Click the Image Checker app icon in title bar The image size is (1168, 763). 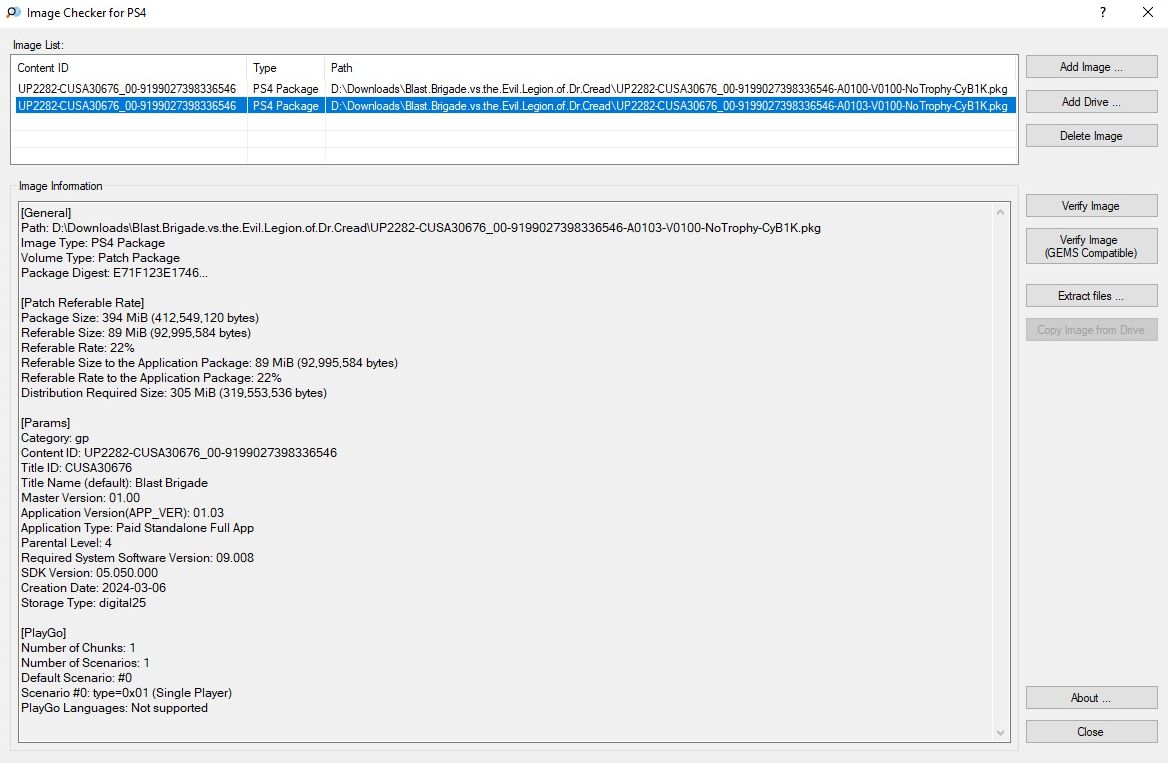tap(13, 13)
